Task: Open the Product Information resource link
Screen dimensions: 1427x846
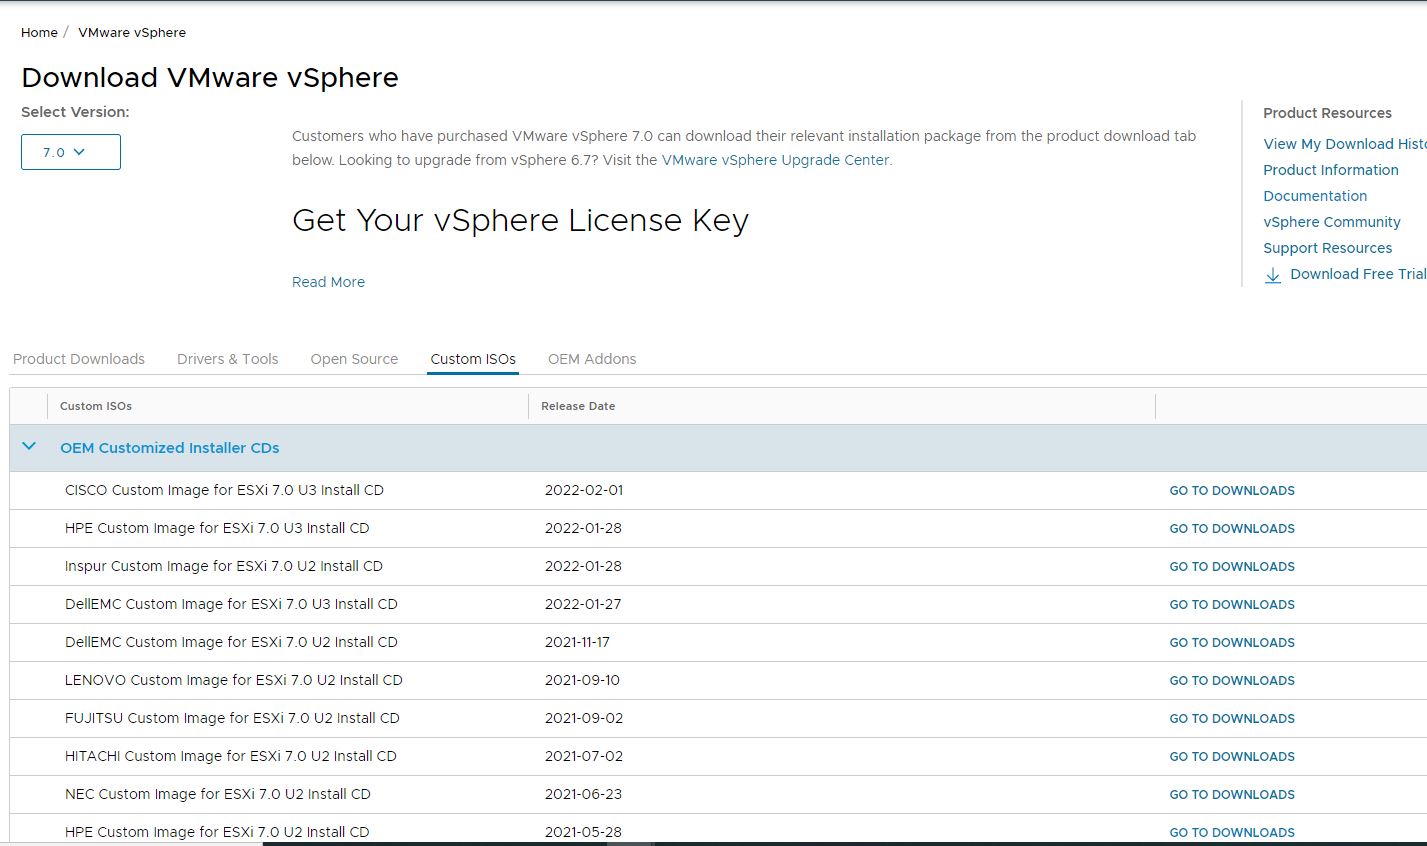Action: 1331,169
